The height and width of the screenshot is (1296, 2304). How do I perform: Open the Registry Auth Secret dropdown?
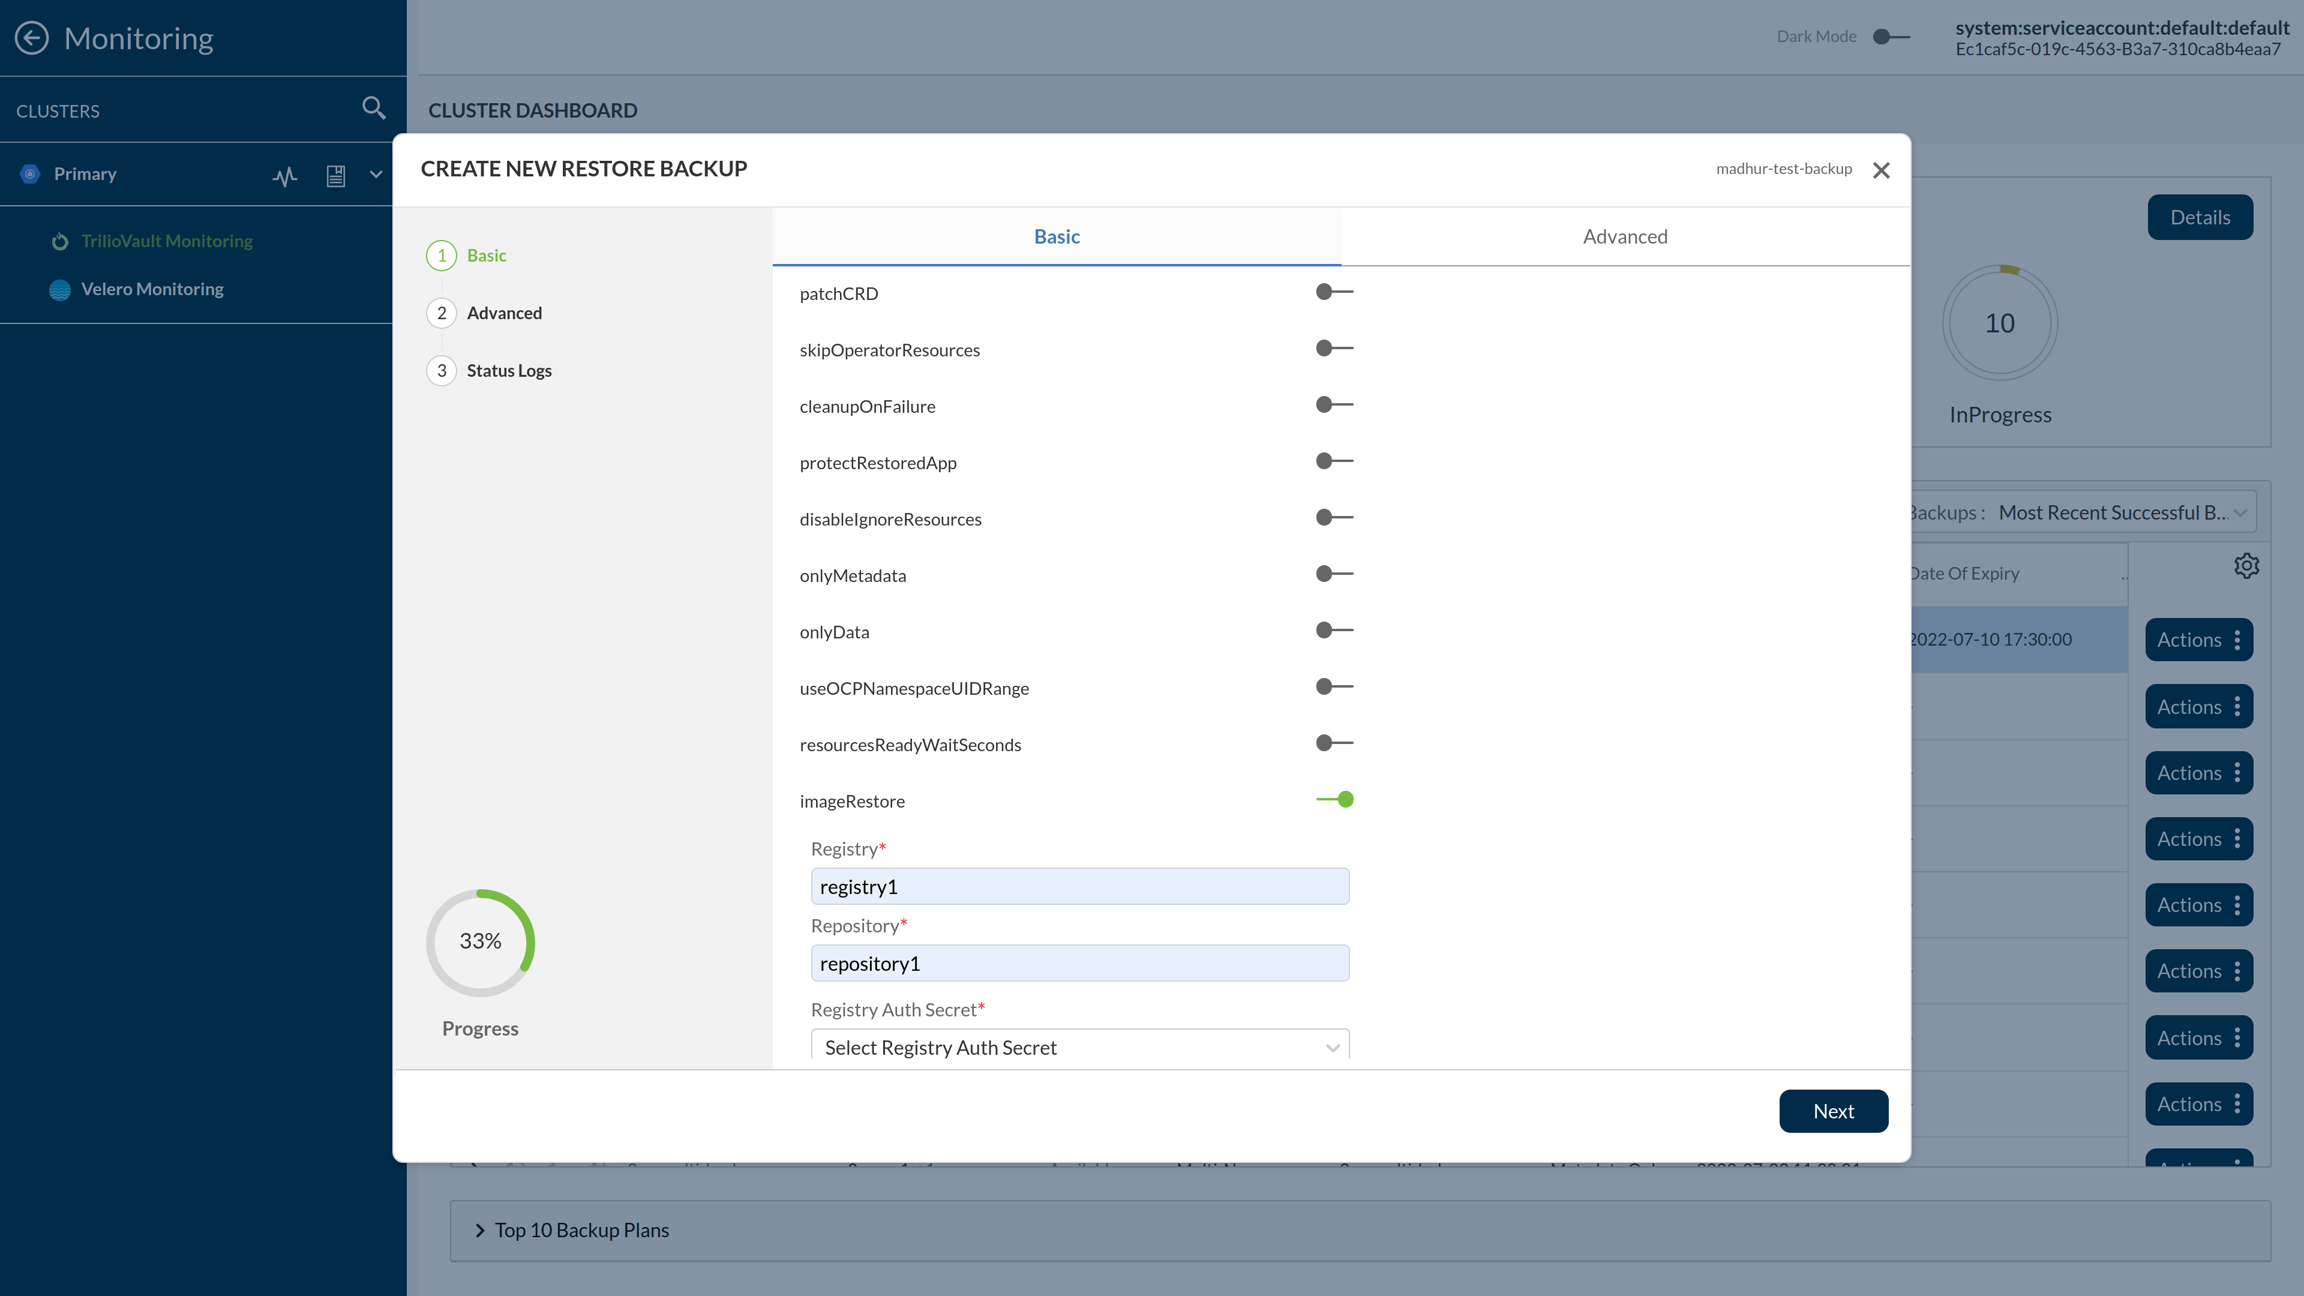1079,1047
